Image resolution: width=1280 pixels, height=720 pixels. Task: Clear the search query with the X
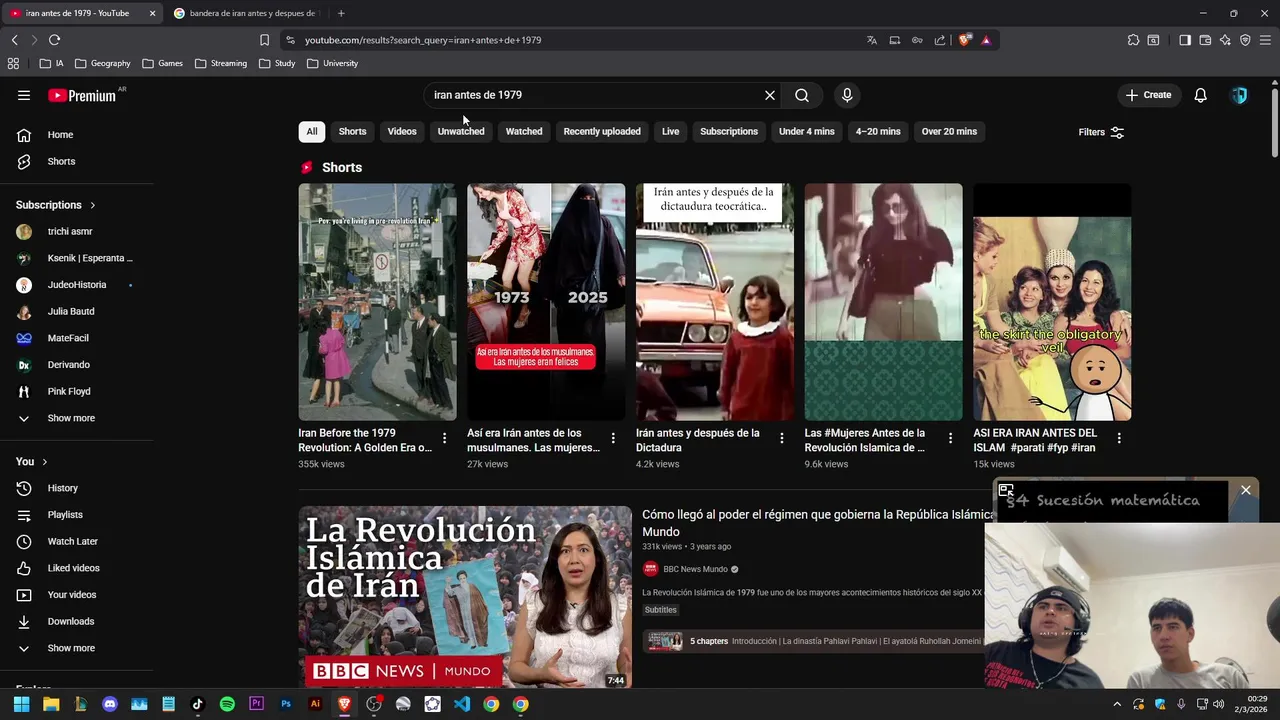(770, 95)
